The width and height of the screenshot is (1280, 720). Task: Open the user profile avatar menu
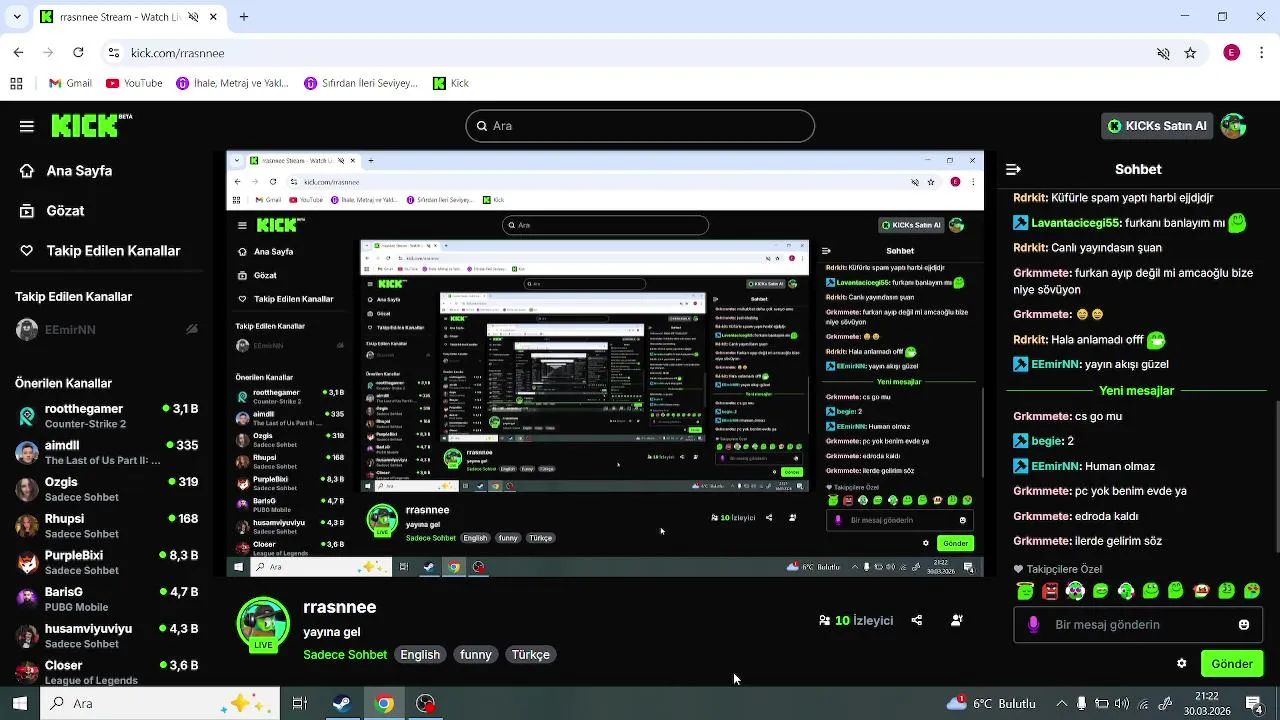(1233, 126)
